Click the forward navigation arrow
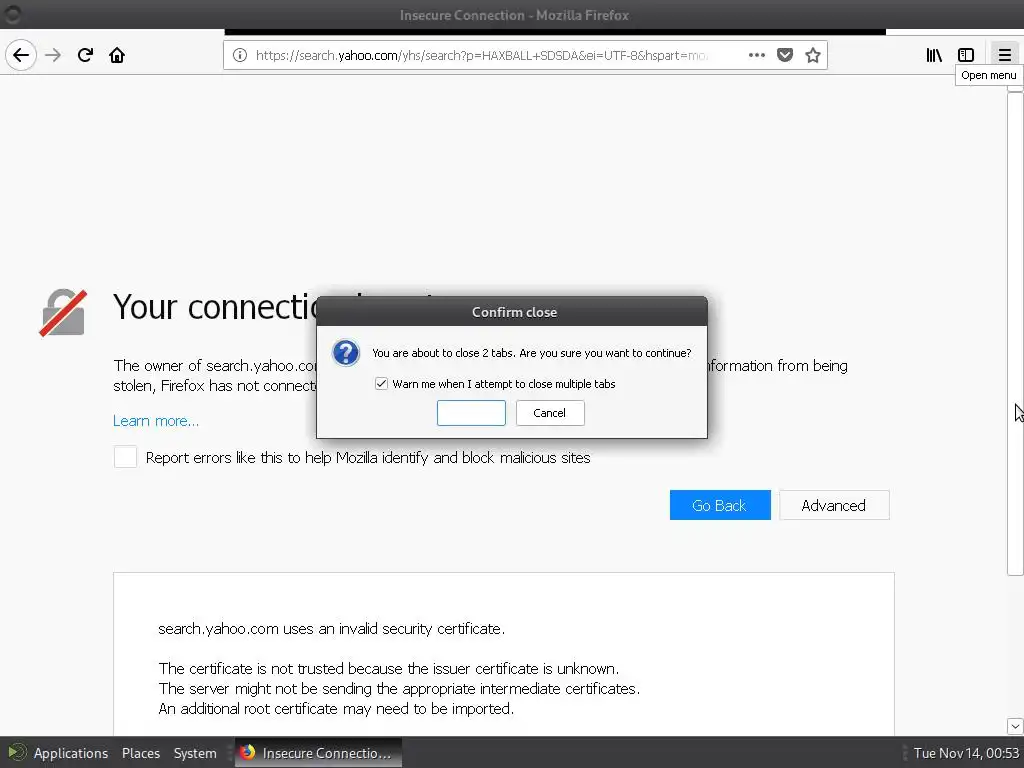This screenshot has height=768, width=1024. [x=53, y=55]
